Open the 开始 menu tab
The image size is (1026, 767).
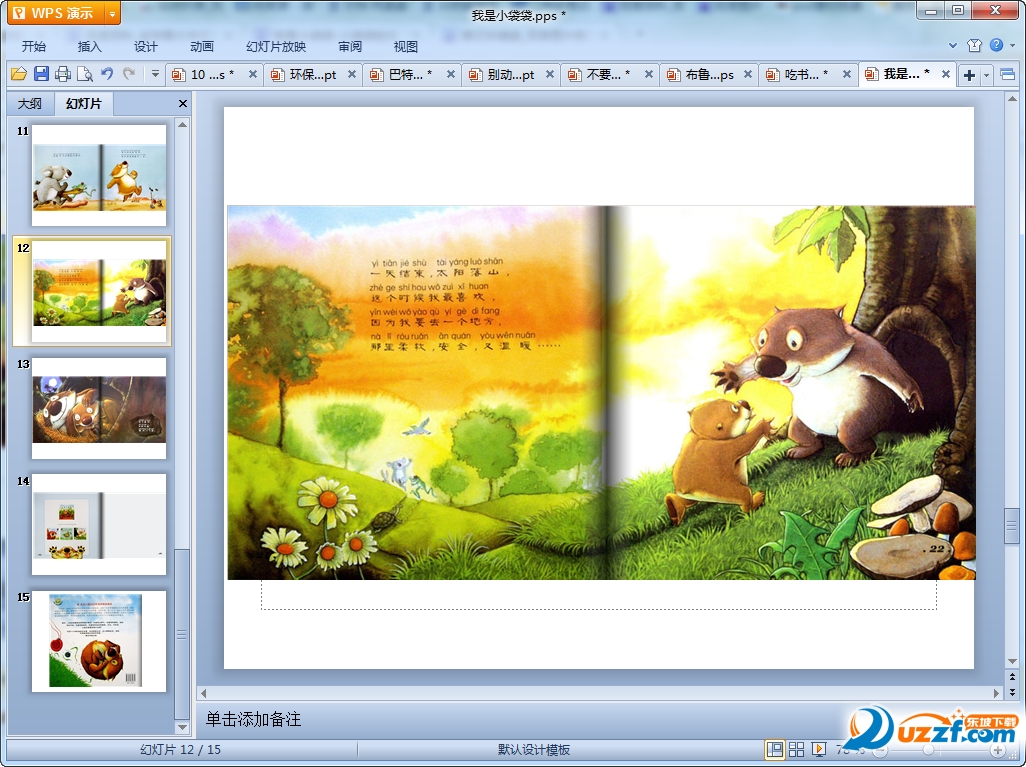[x=33, y=46]
